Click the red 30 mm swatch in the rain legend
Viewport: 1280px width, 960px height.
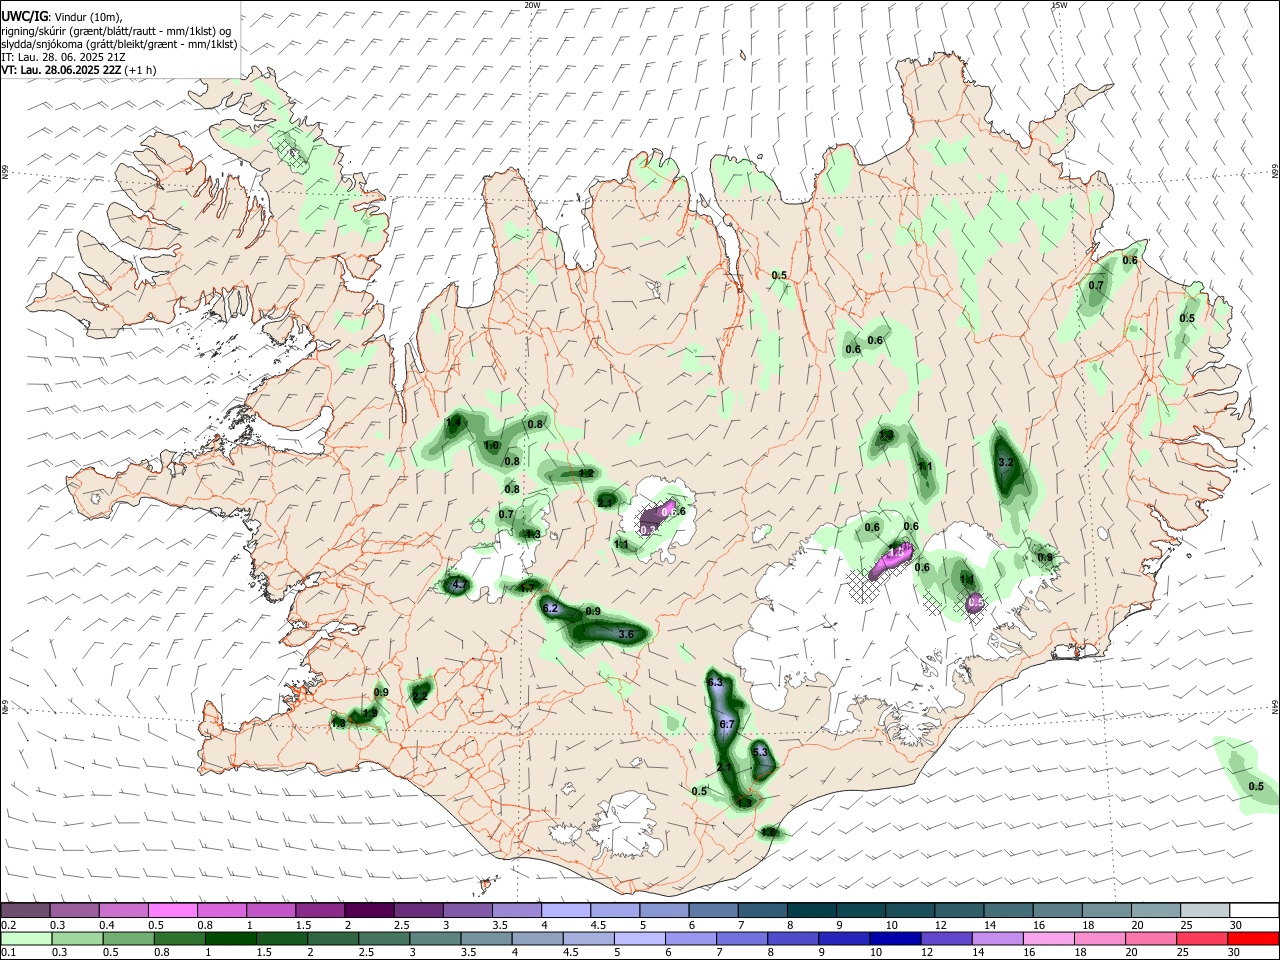pos(1252,938)
